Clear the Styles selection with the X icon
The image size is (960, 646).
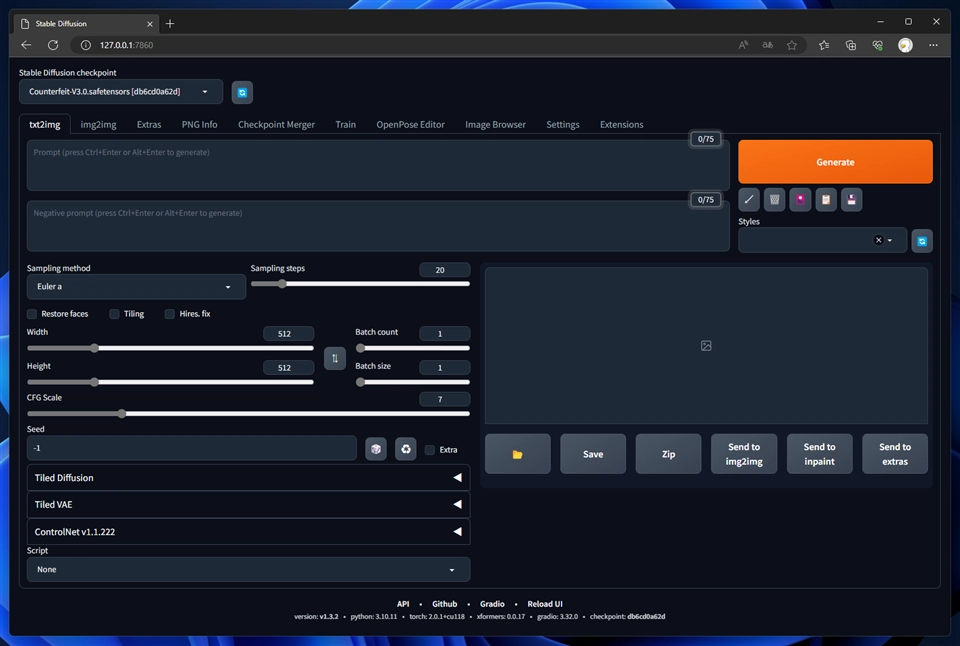click(x=879, y=240)
